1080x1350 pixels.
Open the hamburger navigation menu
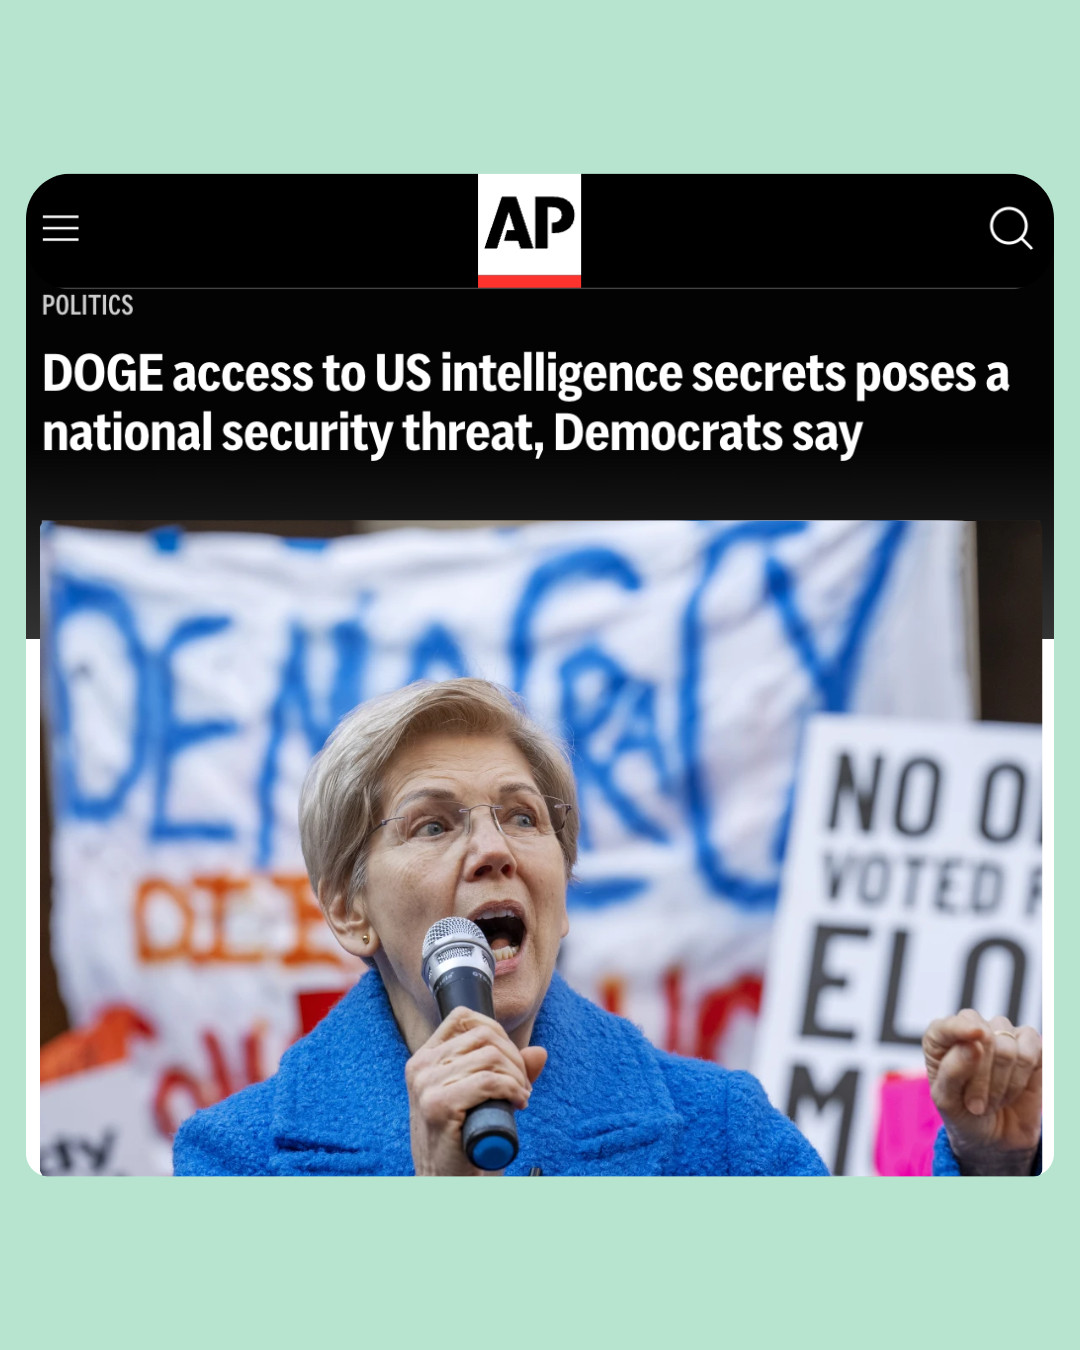point(60,228)
